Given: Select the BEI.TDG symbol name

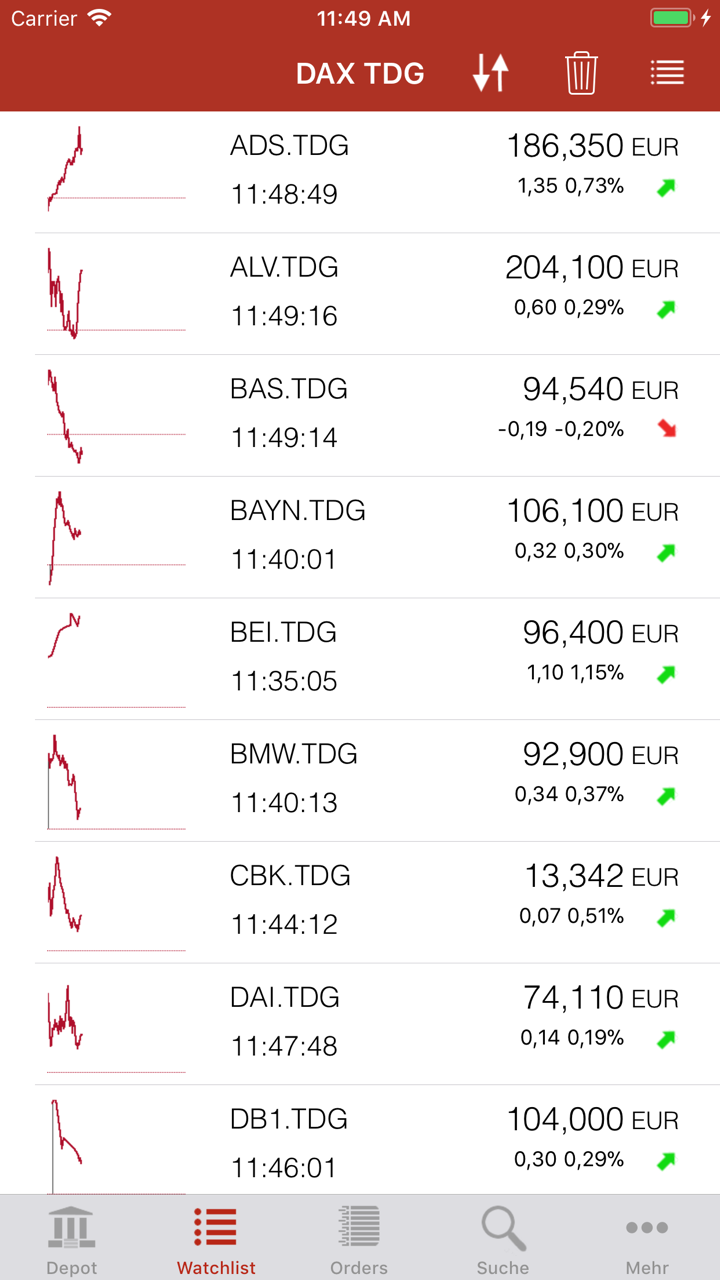Looking at the screenshot, I should pos(283,632).
